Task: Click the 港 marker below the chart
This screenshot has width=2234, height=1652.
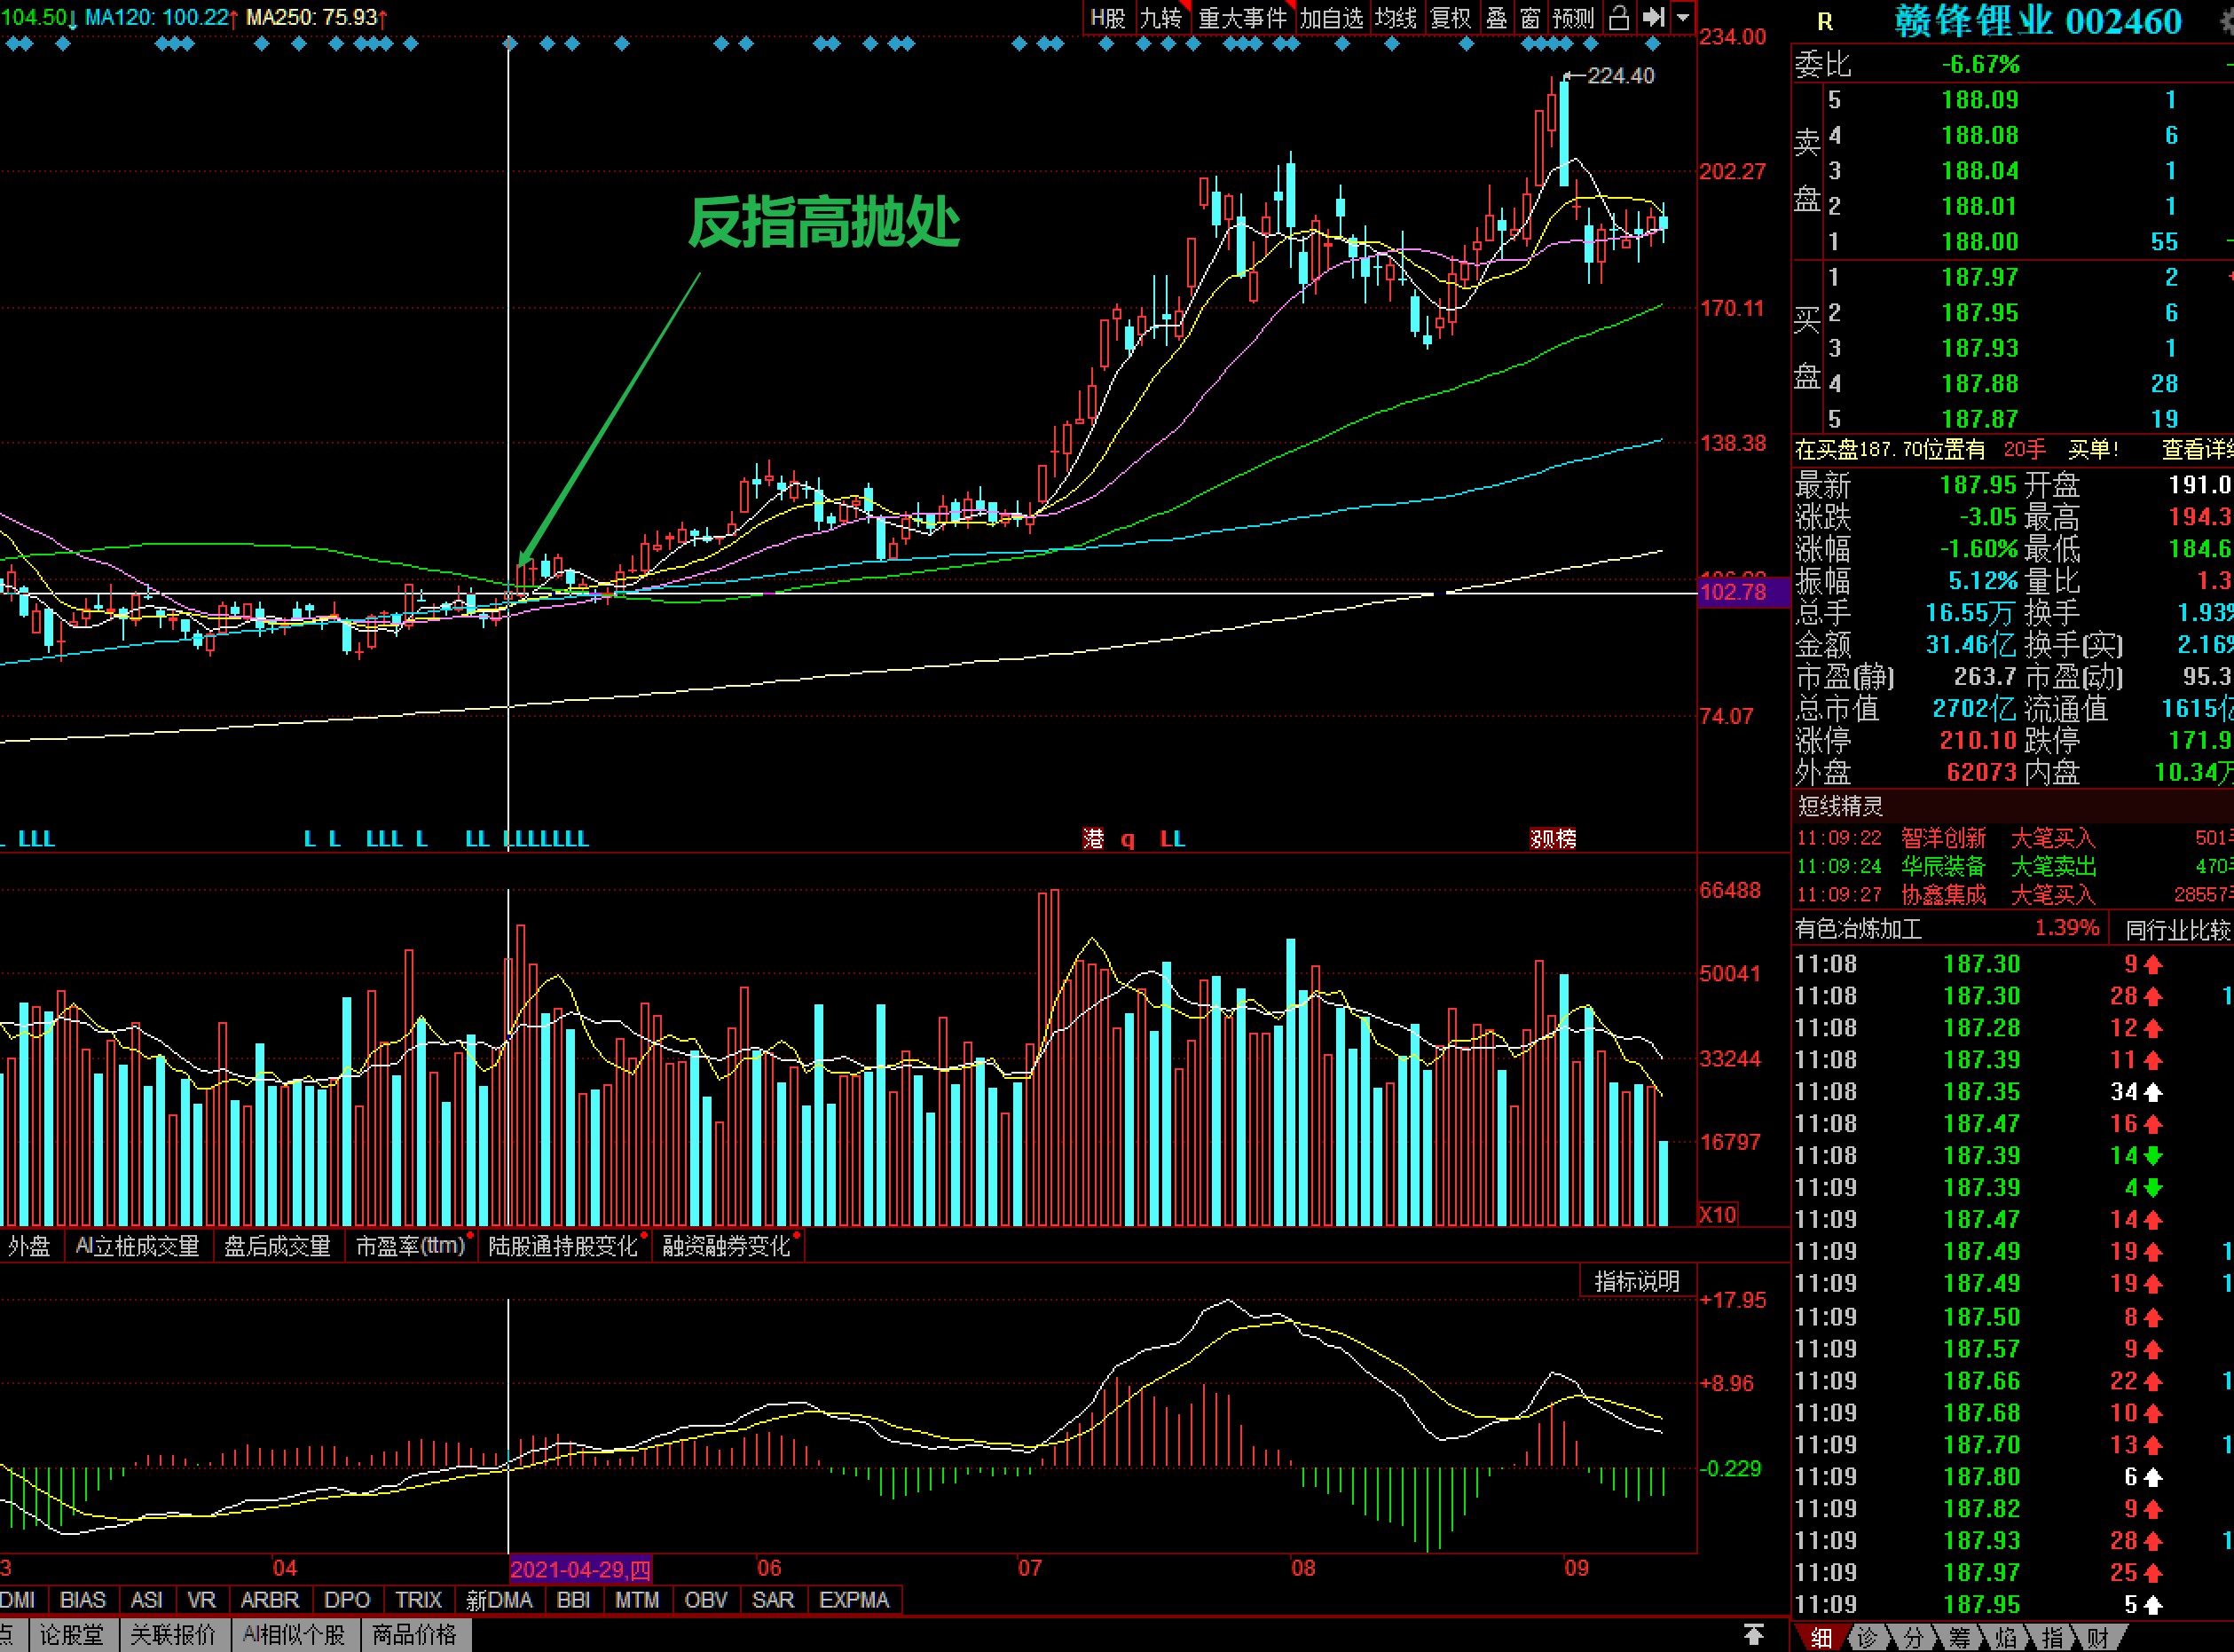Action: [x=1093, y=838]
